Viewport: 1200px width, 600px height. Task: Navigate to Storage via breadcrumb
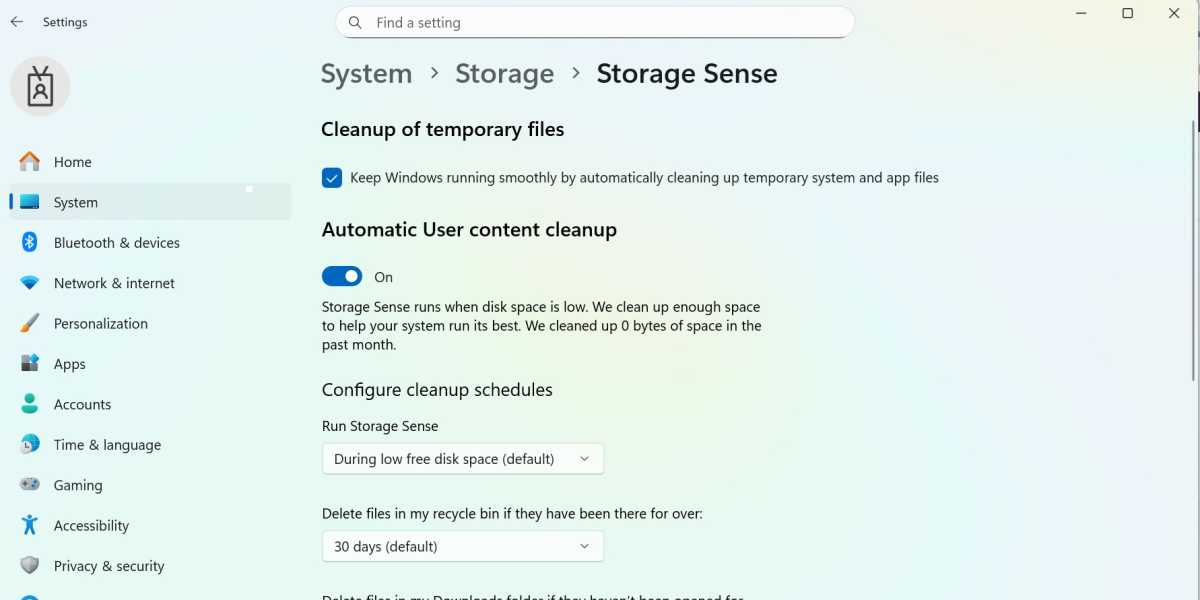click(504, 73)
